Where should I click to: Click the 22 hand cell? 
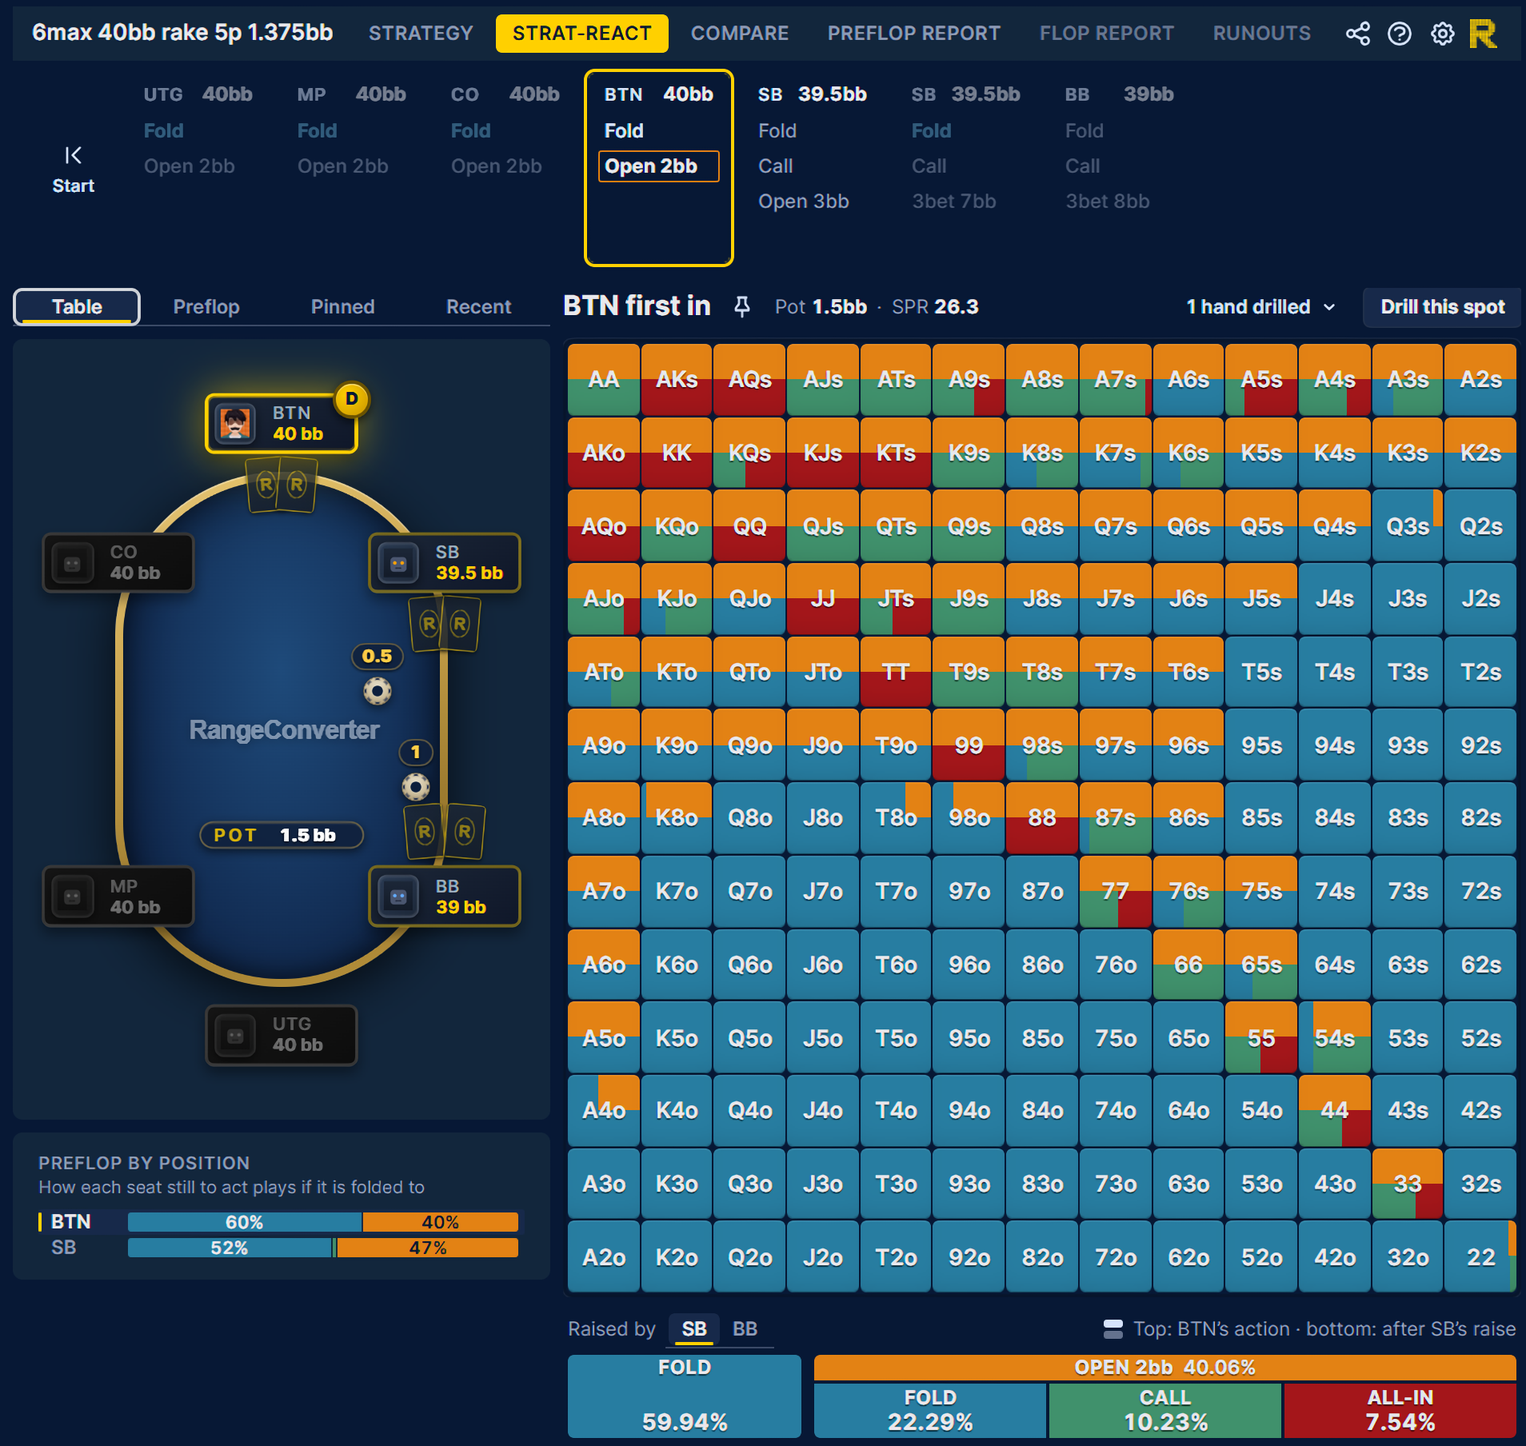tap(1480, 1257)
